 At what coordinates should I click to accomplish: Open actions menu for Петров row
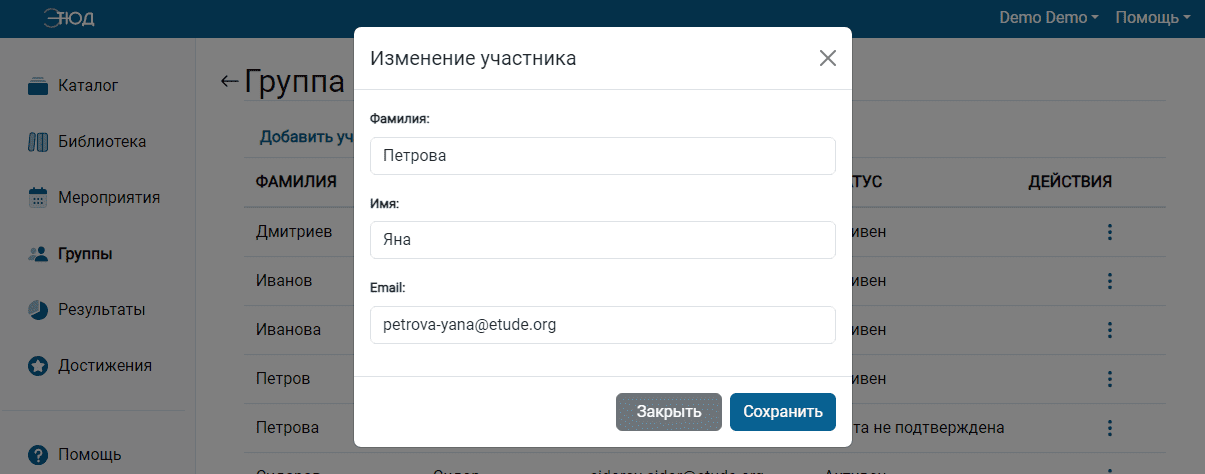coord(1109,379)
